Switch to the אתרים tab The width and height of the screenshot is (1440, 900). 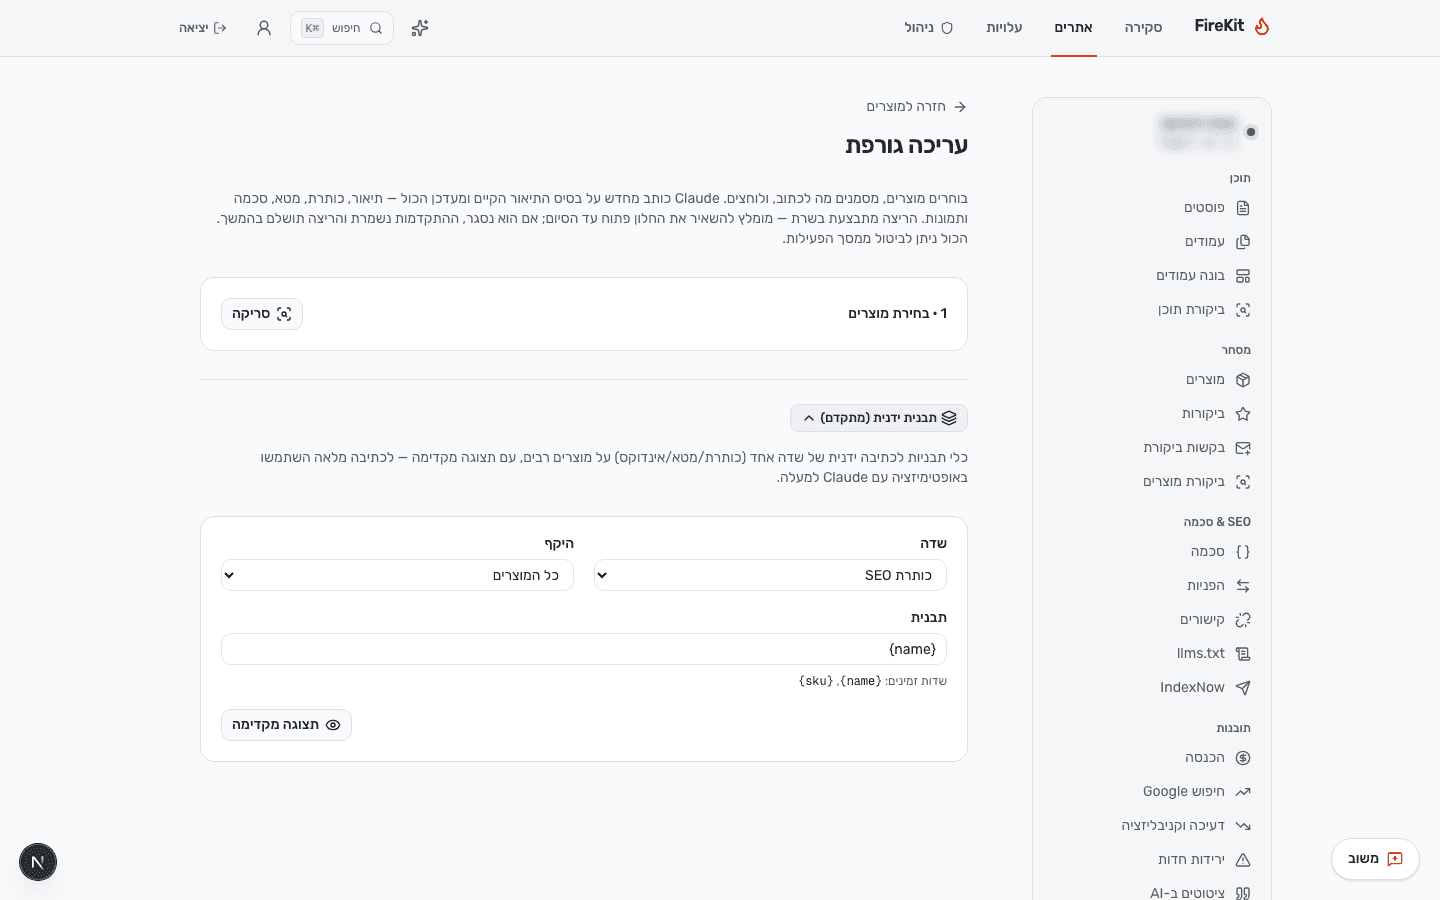point(1073,28)
